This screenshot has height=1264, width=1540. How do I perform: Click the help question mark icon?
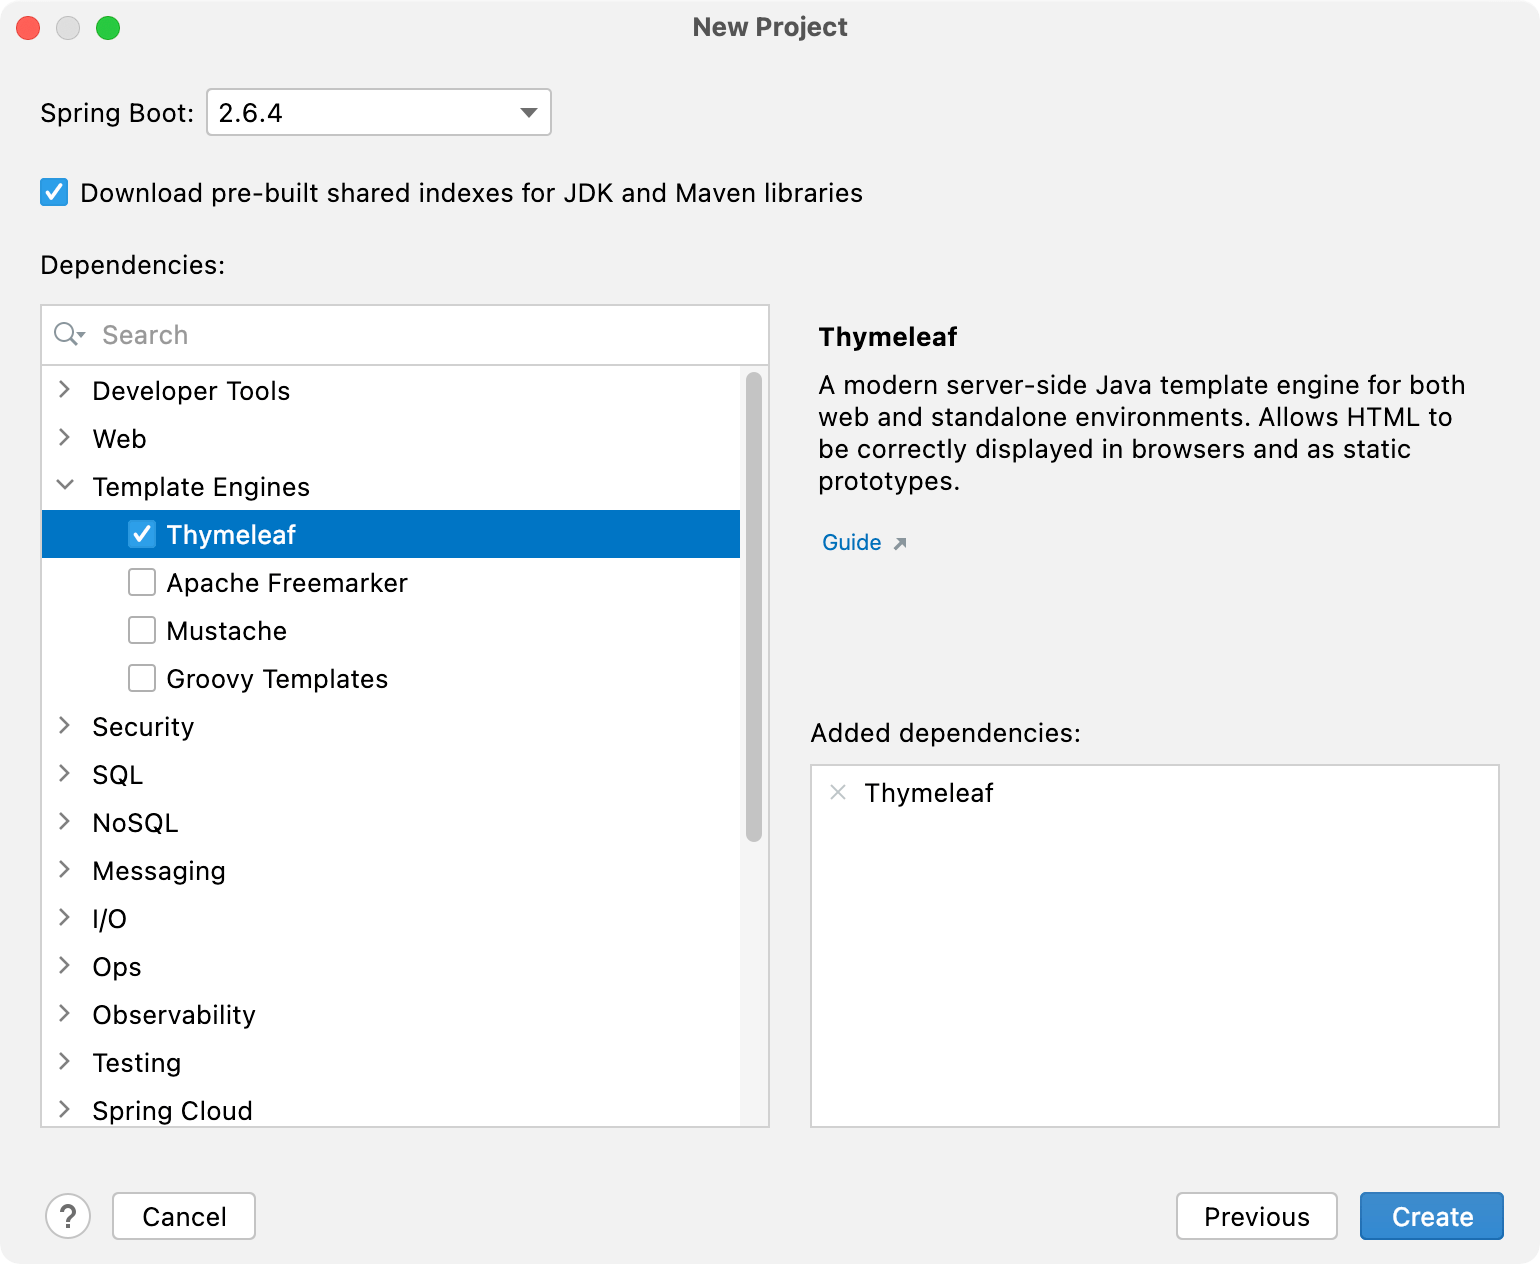[68, 1216]
